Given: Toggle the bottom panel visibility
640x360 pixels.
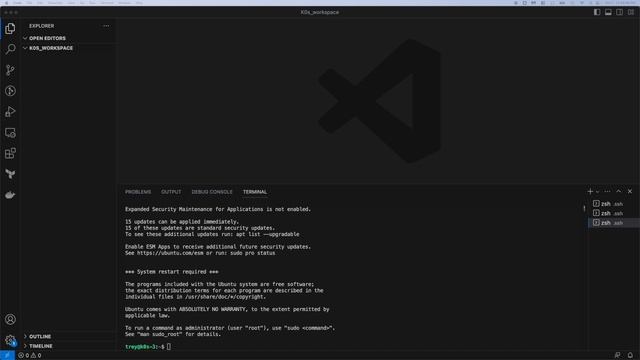Looking at the screenshot, I should (x=608, y=12).
